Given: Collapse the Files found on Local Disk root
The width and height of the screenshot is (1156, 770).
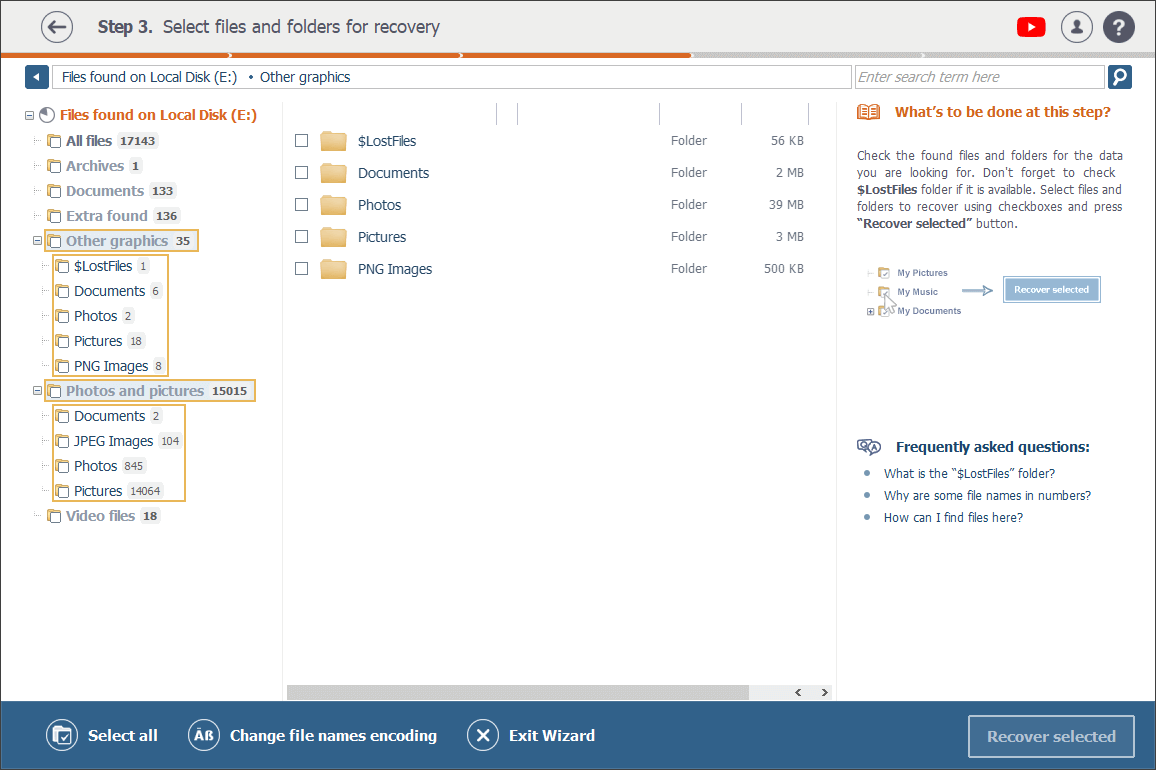Looking at the screenshot, I should coord(30,115).
